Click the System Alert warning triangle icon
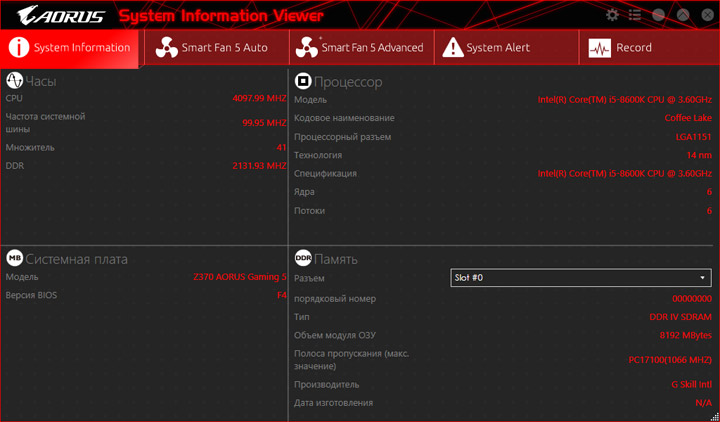Viewport: 720px width, 422px height. (x=453, y=48)
